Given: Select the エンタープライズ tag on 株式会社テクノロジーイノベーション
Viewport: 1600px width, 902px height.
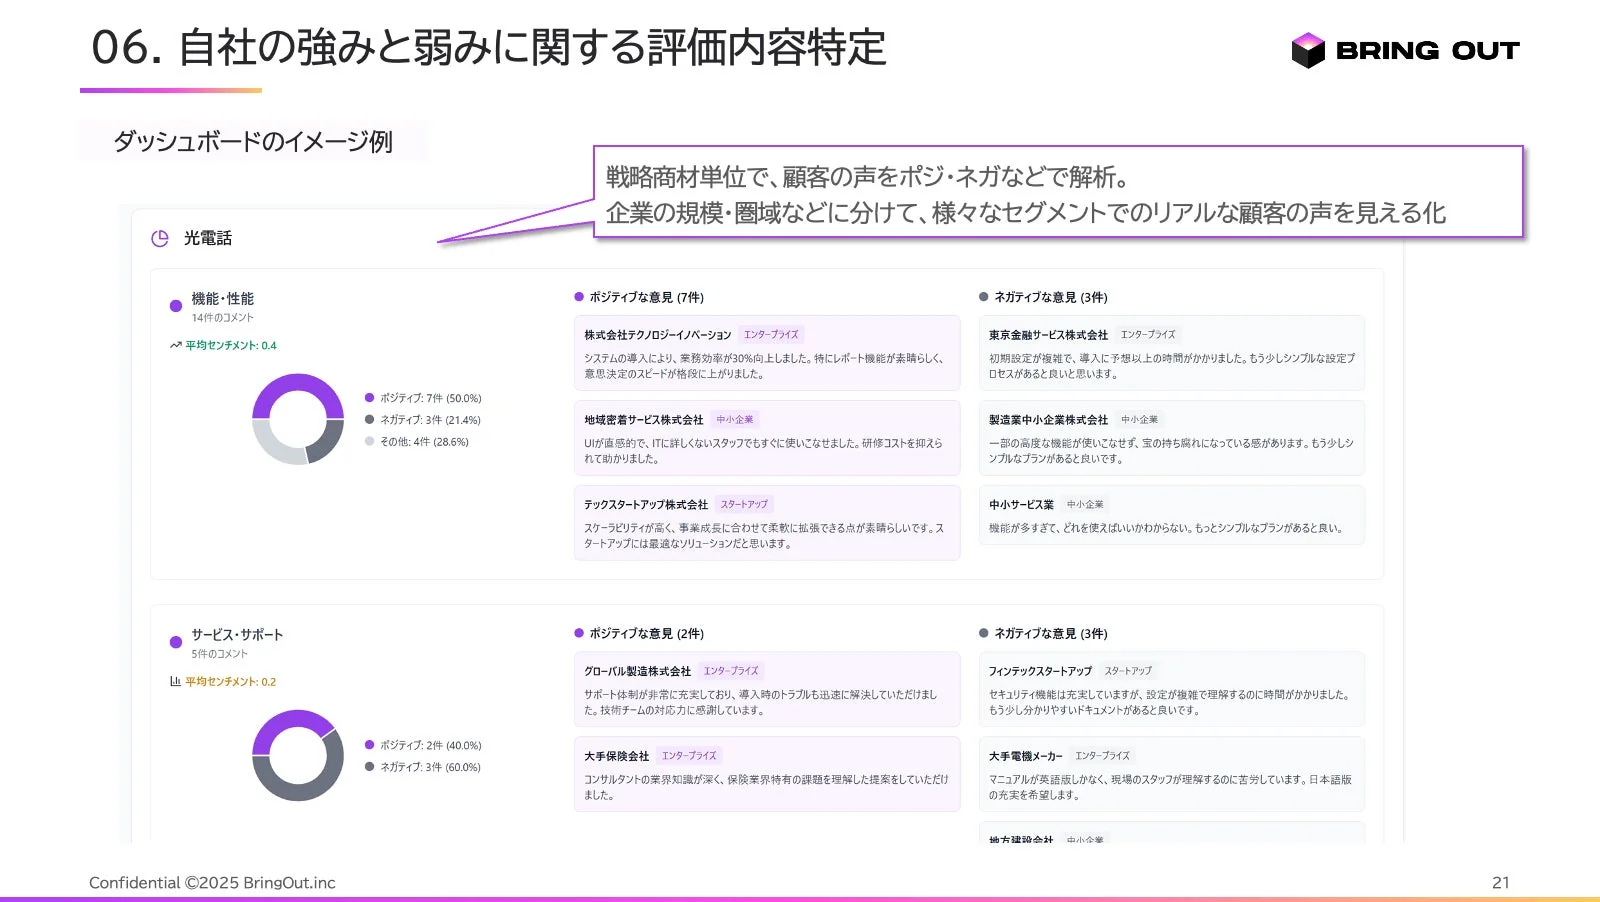Looking at the screenshot, I should coord(770,334).
